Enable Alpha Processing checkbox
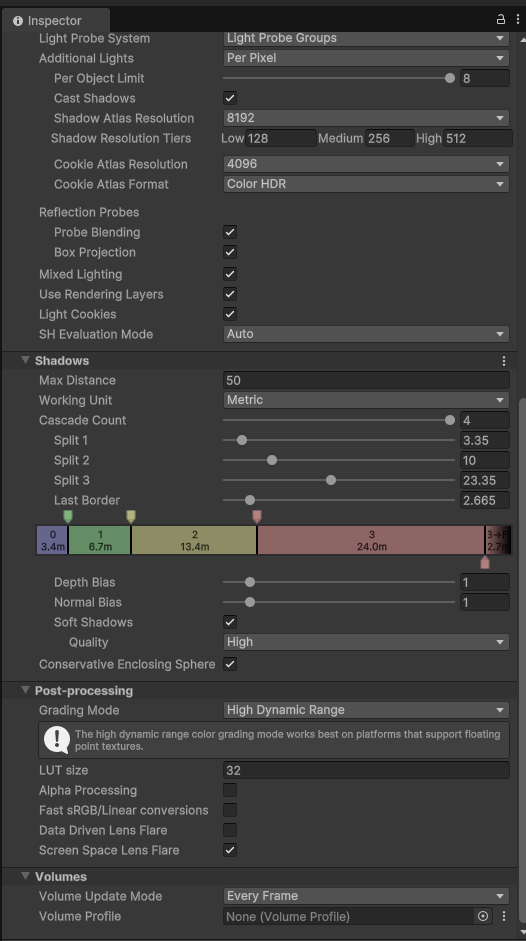This screenshot has height=941, width=526. coord(230,790)
